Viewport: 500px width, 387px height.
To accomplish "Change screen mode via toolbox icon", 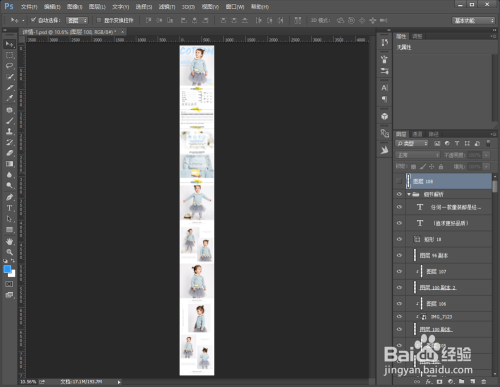I will (9, 295).
